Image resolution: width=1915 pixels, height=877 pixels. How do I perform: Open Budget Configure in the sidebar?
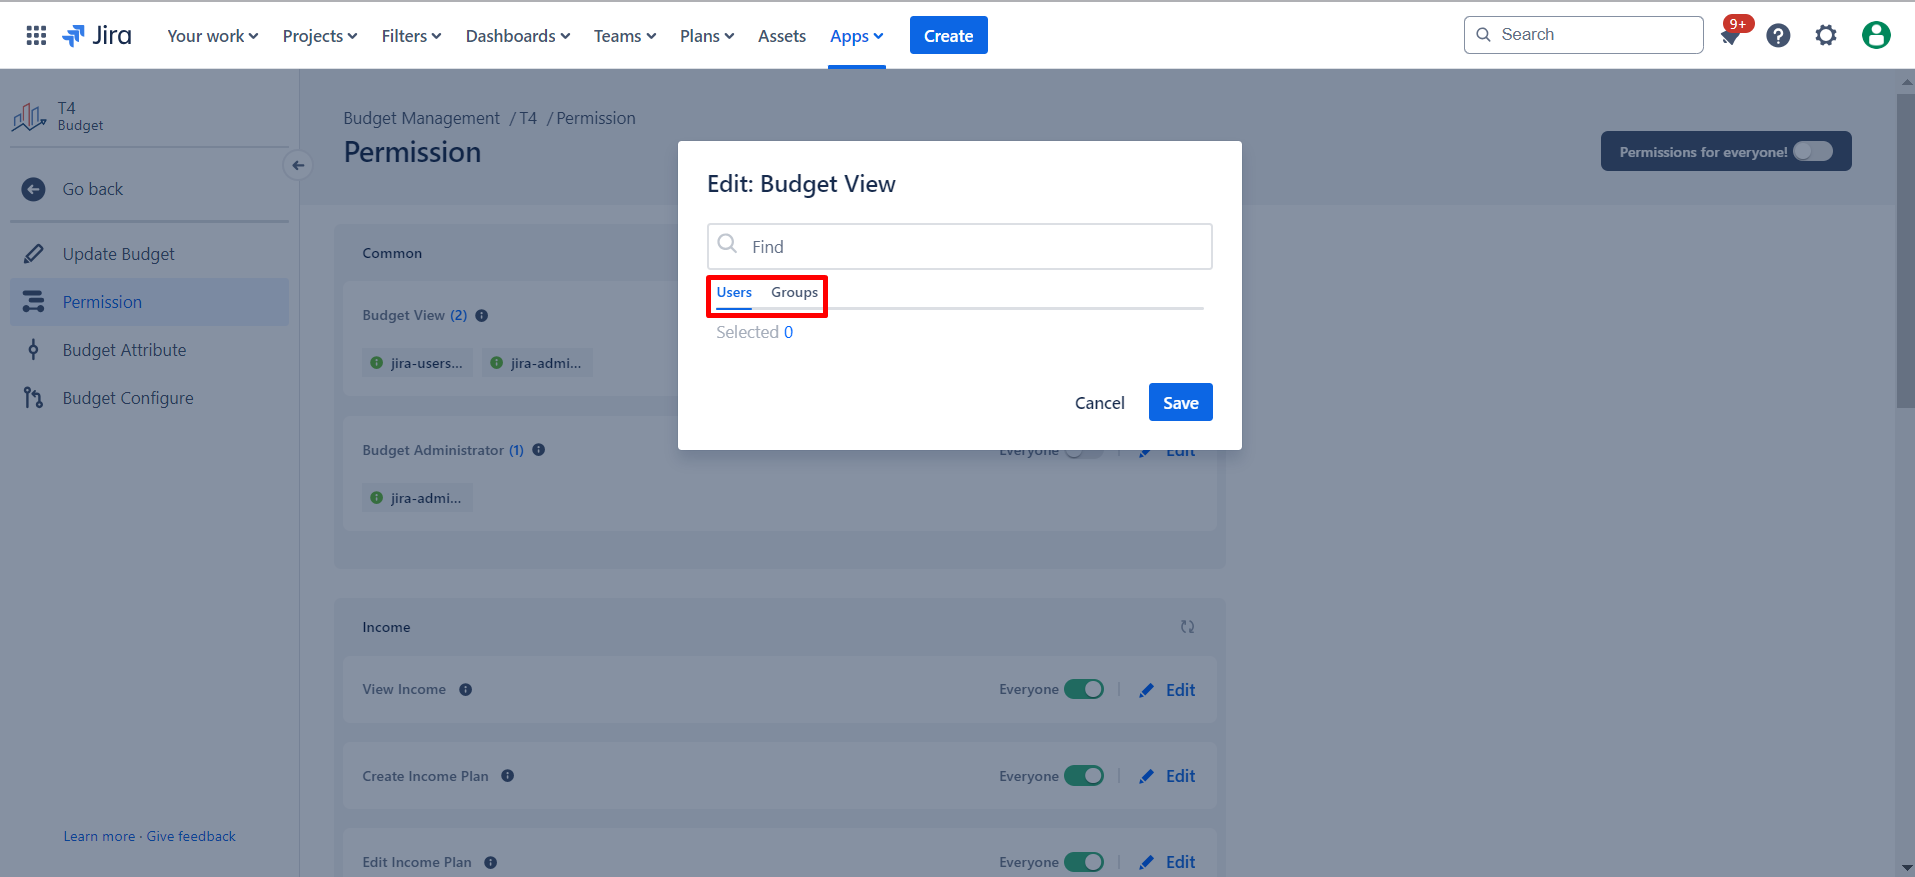[150, 398]
